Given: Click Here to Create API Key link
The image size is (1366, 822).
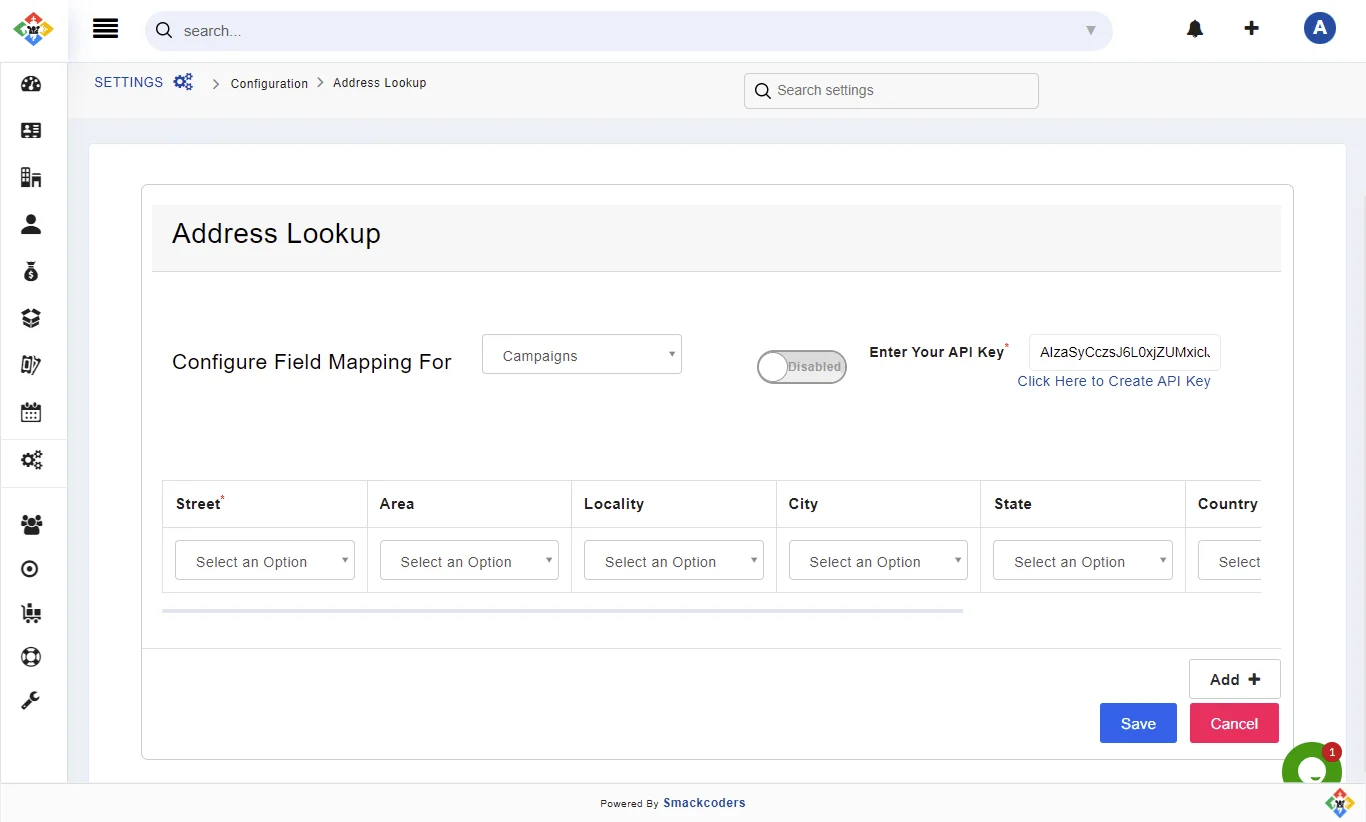Looking at the screenshot, I should point(1114,381).
